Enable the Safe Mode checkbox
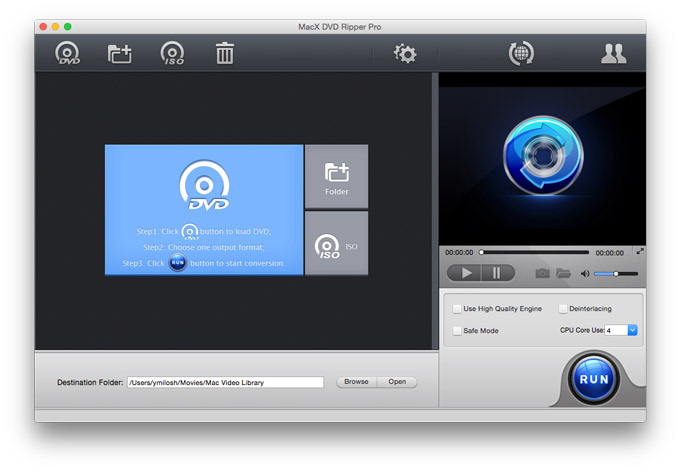The width and height of the screenshot is (680, 471). coord(457,330)
